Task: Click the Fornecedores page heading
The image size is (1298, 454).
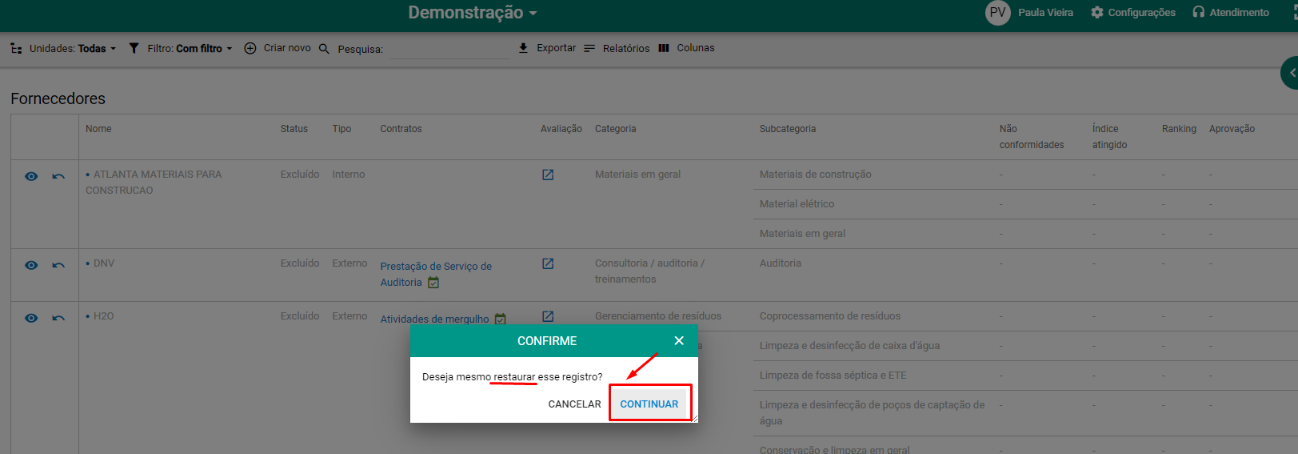Action: (58, 99)
